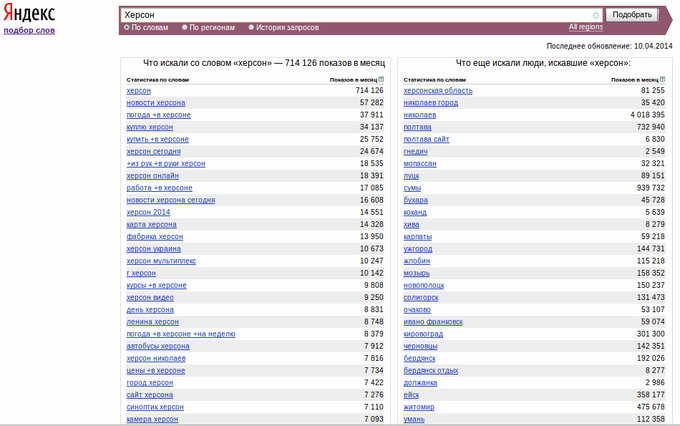Open the 'курсы +в херсоне' link
Image resolution: width=680 pixels, height=426 pixels.
pyautogui.click(x=157, y=285)
